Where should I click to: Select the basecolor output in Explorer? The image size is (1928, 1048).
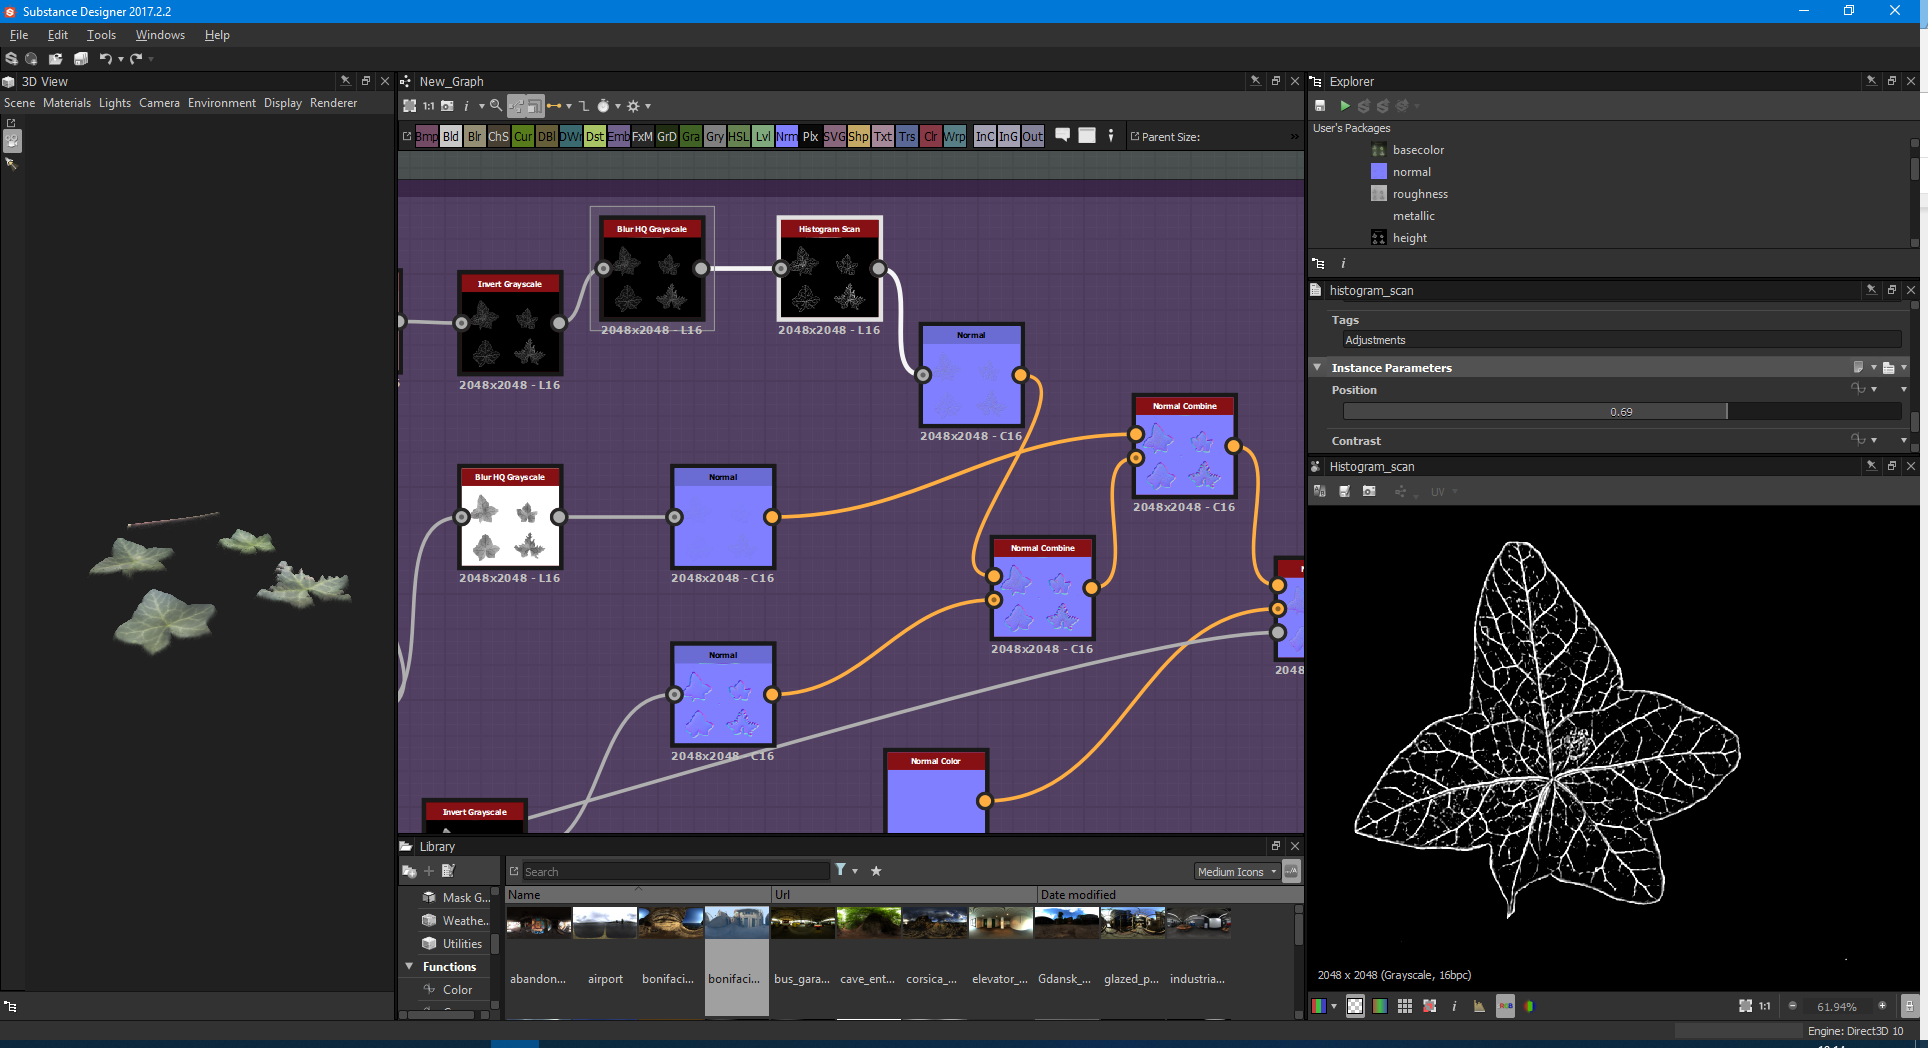1418,150
